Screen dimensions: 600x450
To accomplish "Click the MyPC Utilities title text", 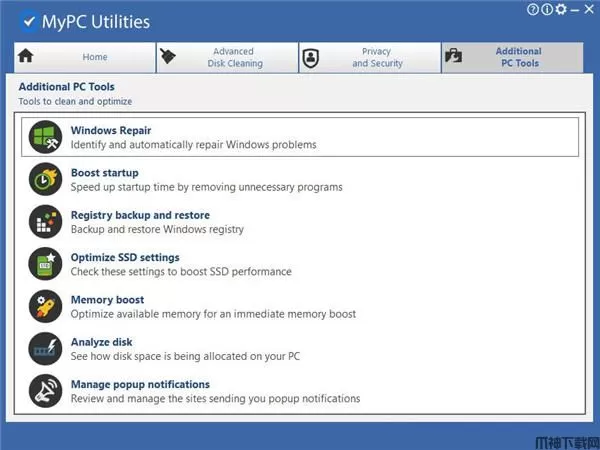I will point(96,22).
